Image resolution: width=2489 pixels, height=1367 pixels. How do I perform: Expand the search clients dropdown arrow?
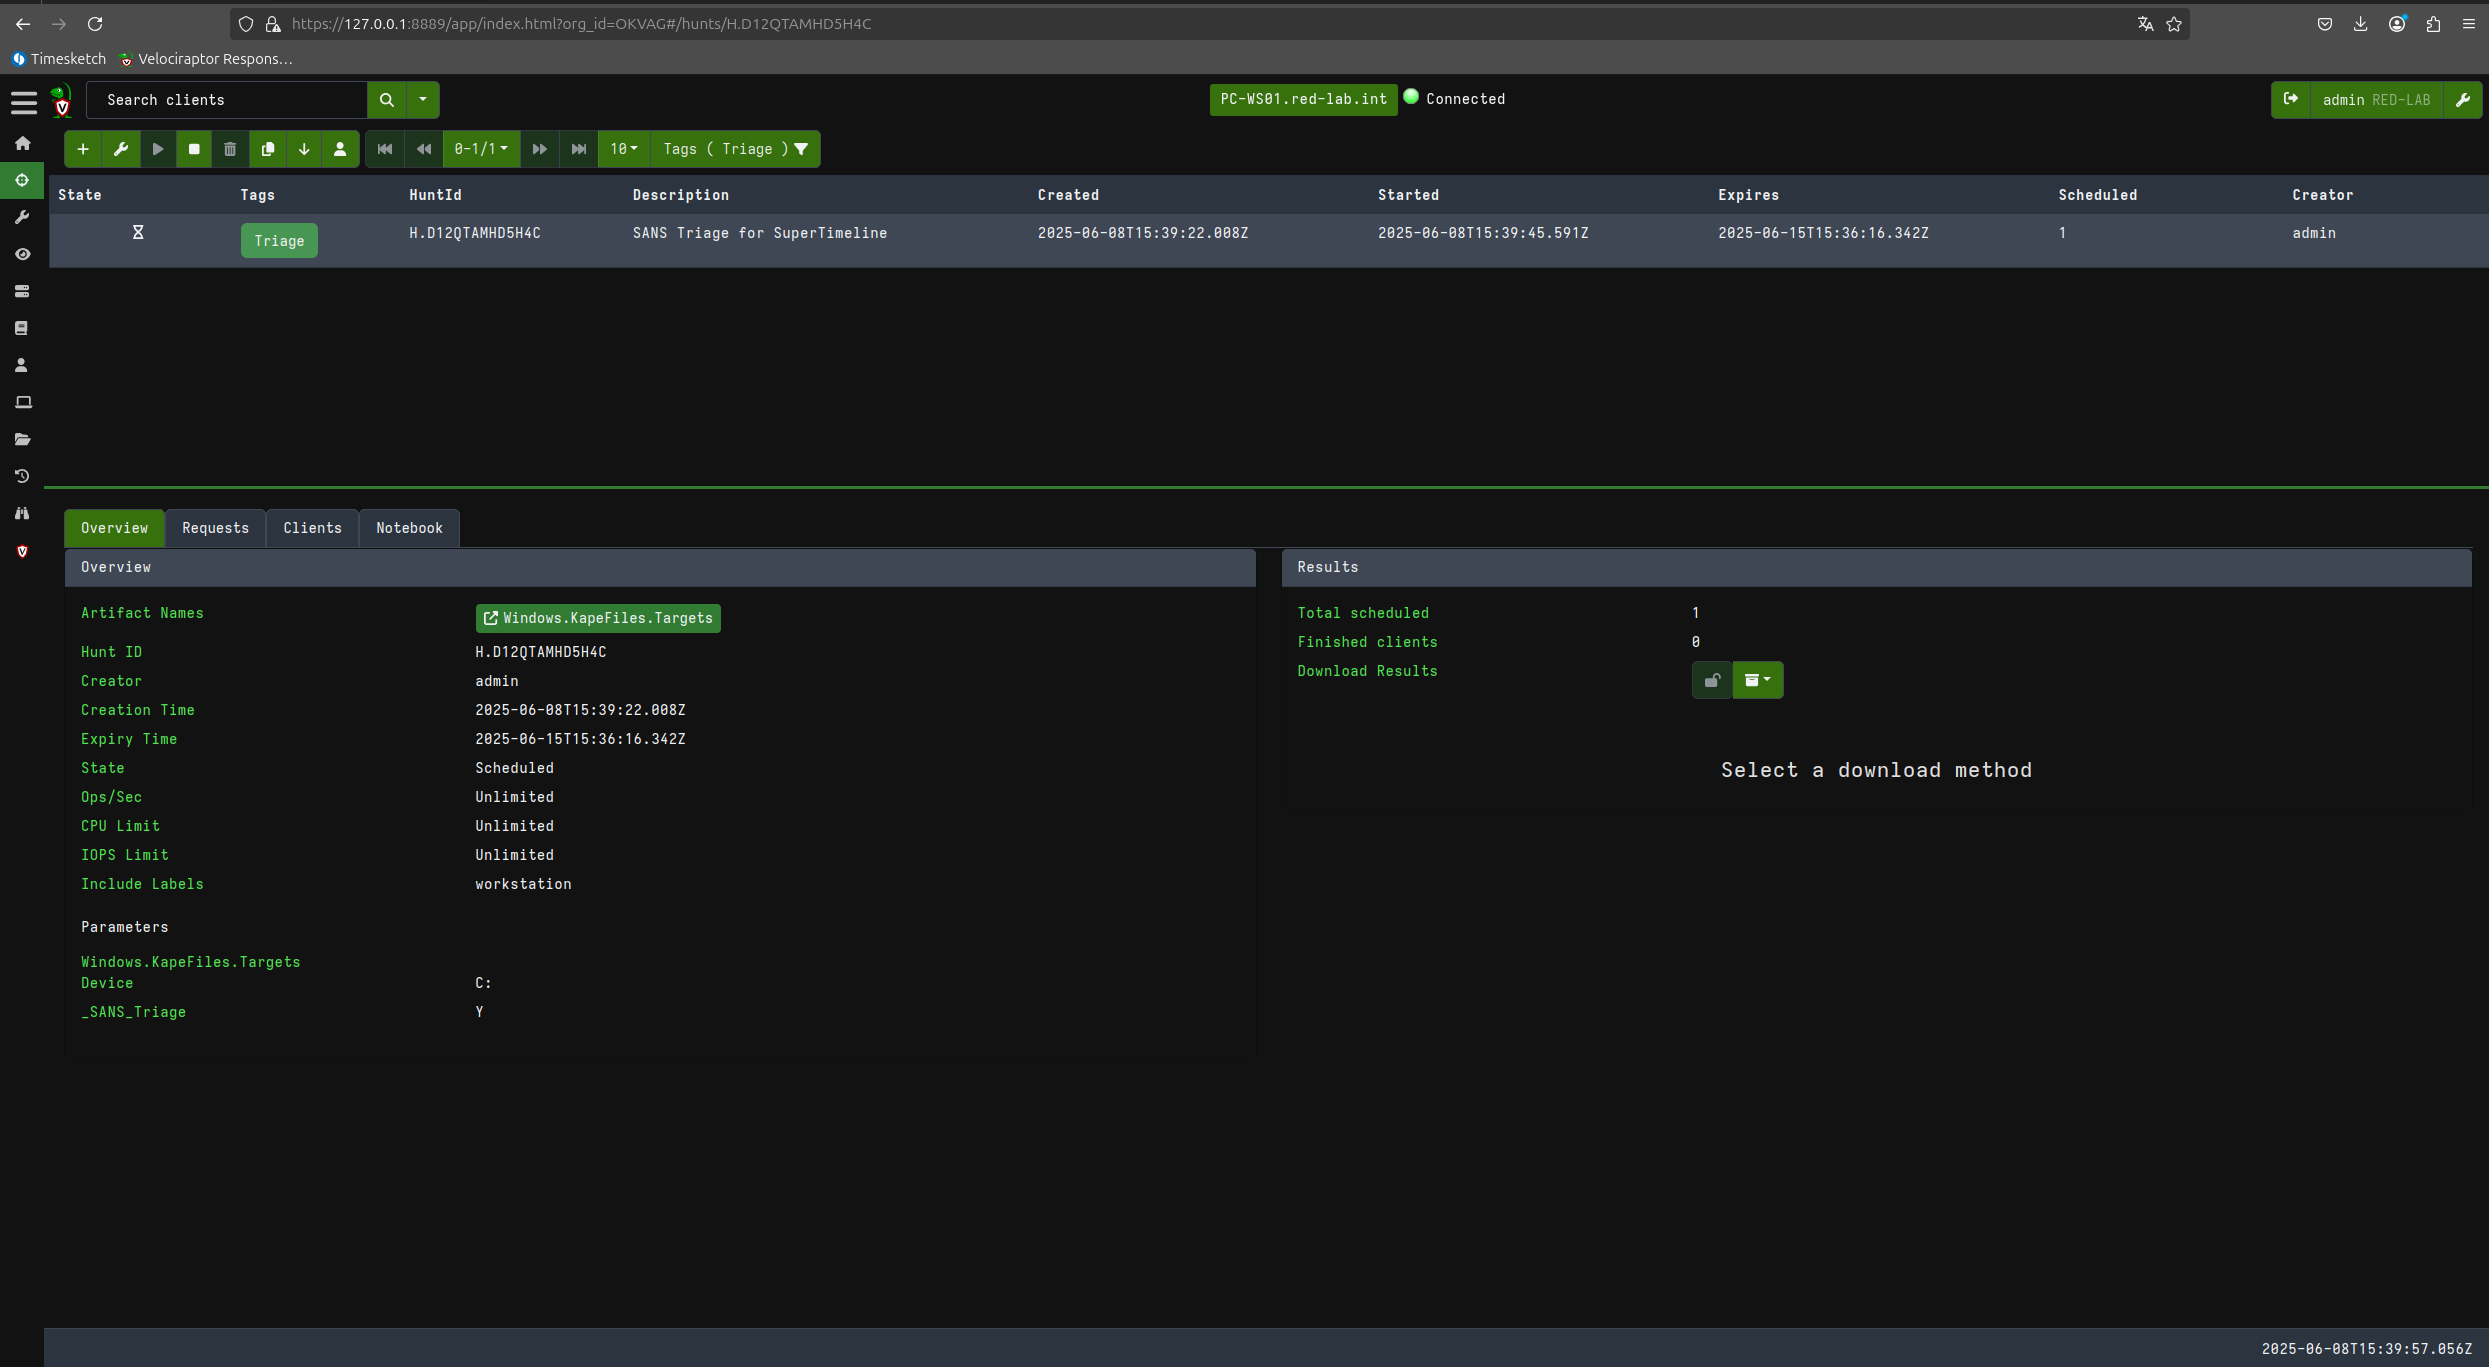pos(423,100)
